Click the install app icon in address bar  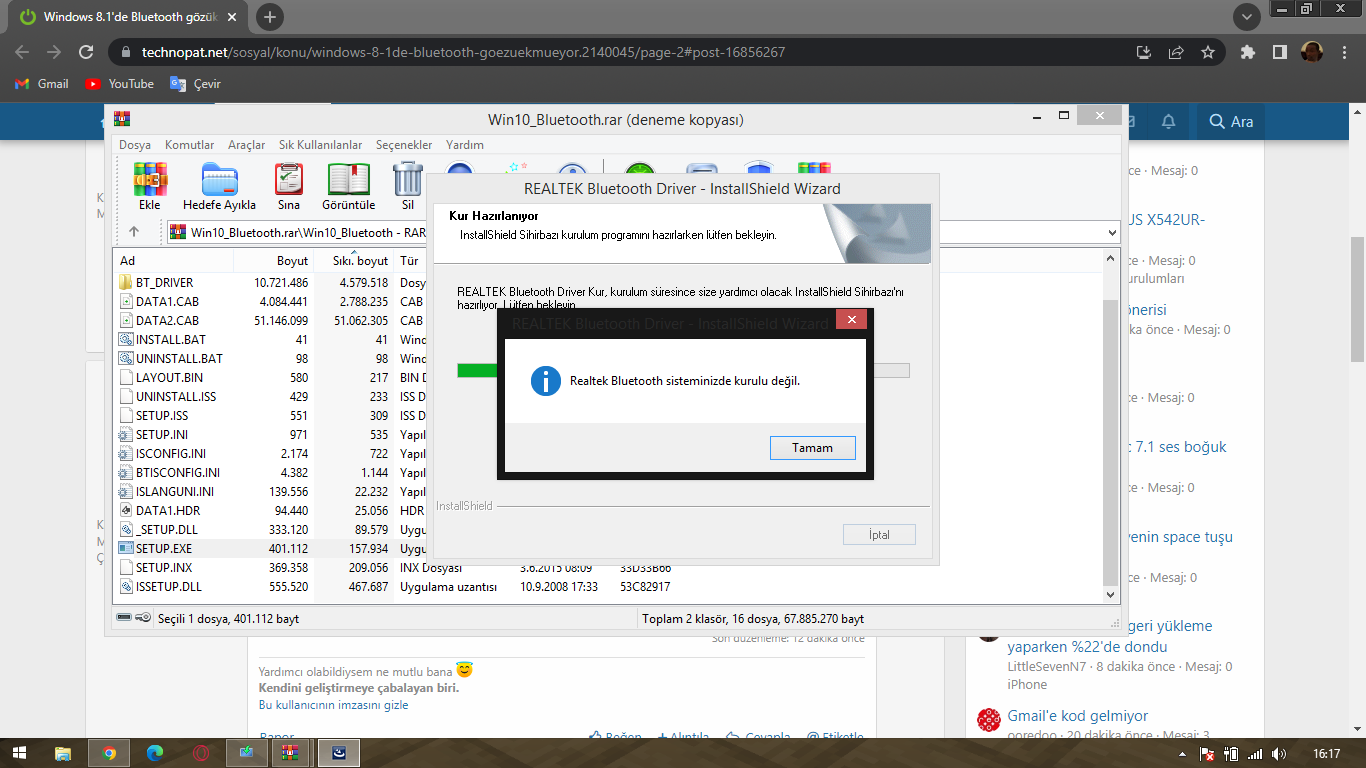(1144, 52)
